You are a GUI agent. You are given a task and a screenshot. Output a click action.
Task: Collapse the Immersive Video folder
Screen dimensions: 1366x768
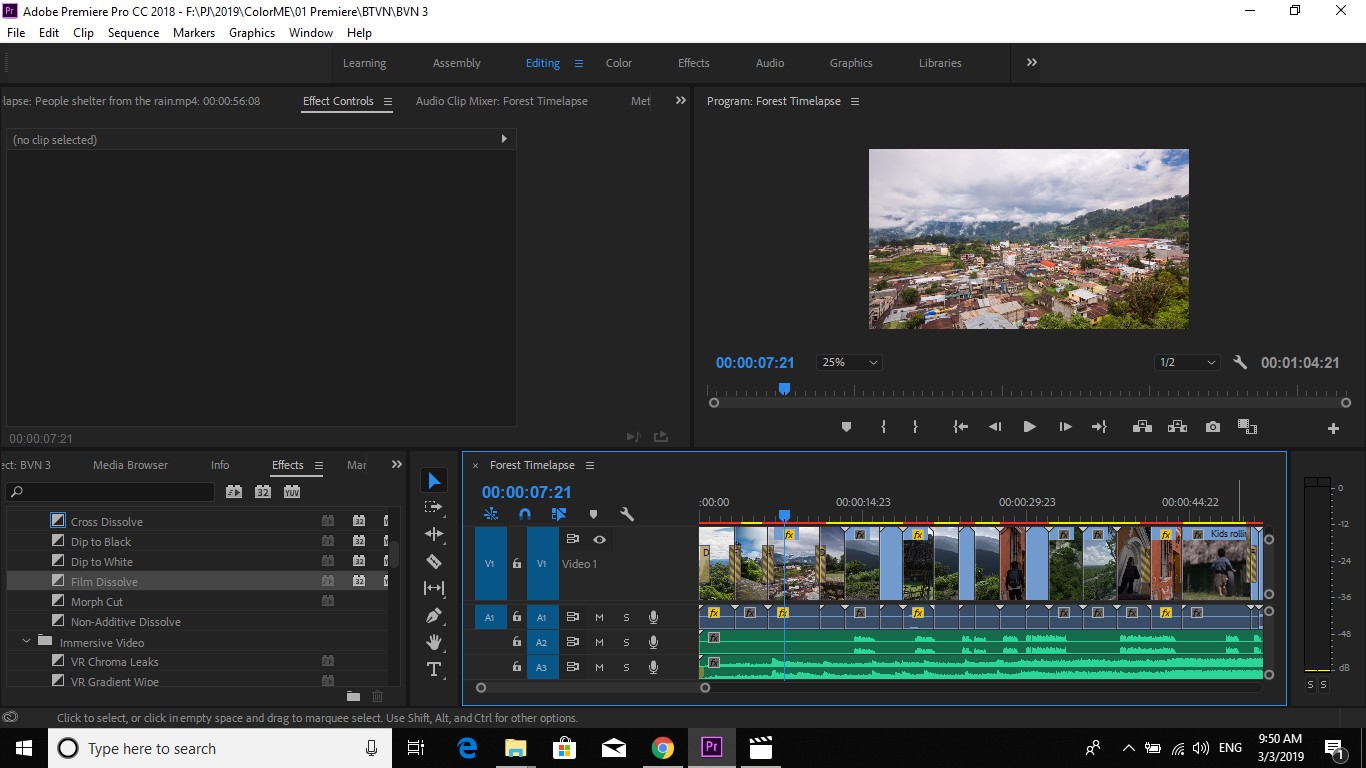pyautogui.click(x=26, y=641)
